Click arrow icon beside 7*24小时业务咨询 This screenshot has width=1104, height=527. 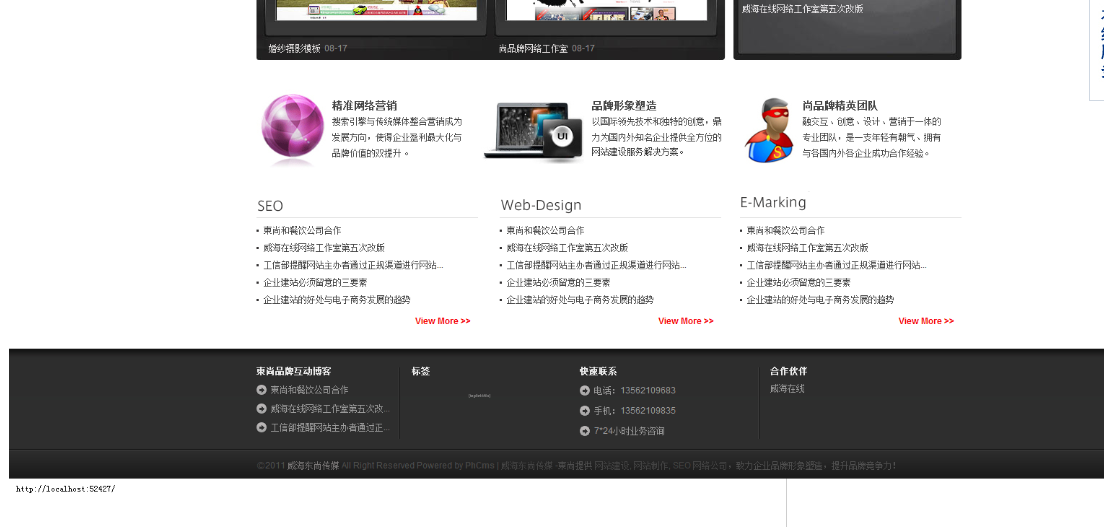(584, 432)
